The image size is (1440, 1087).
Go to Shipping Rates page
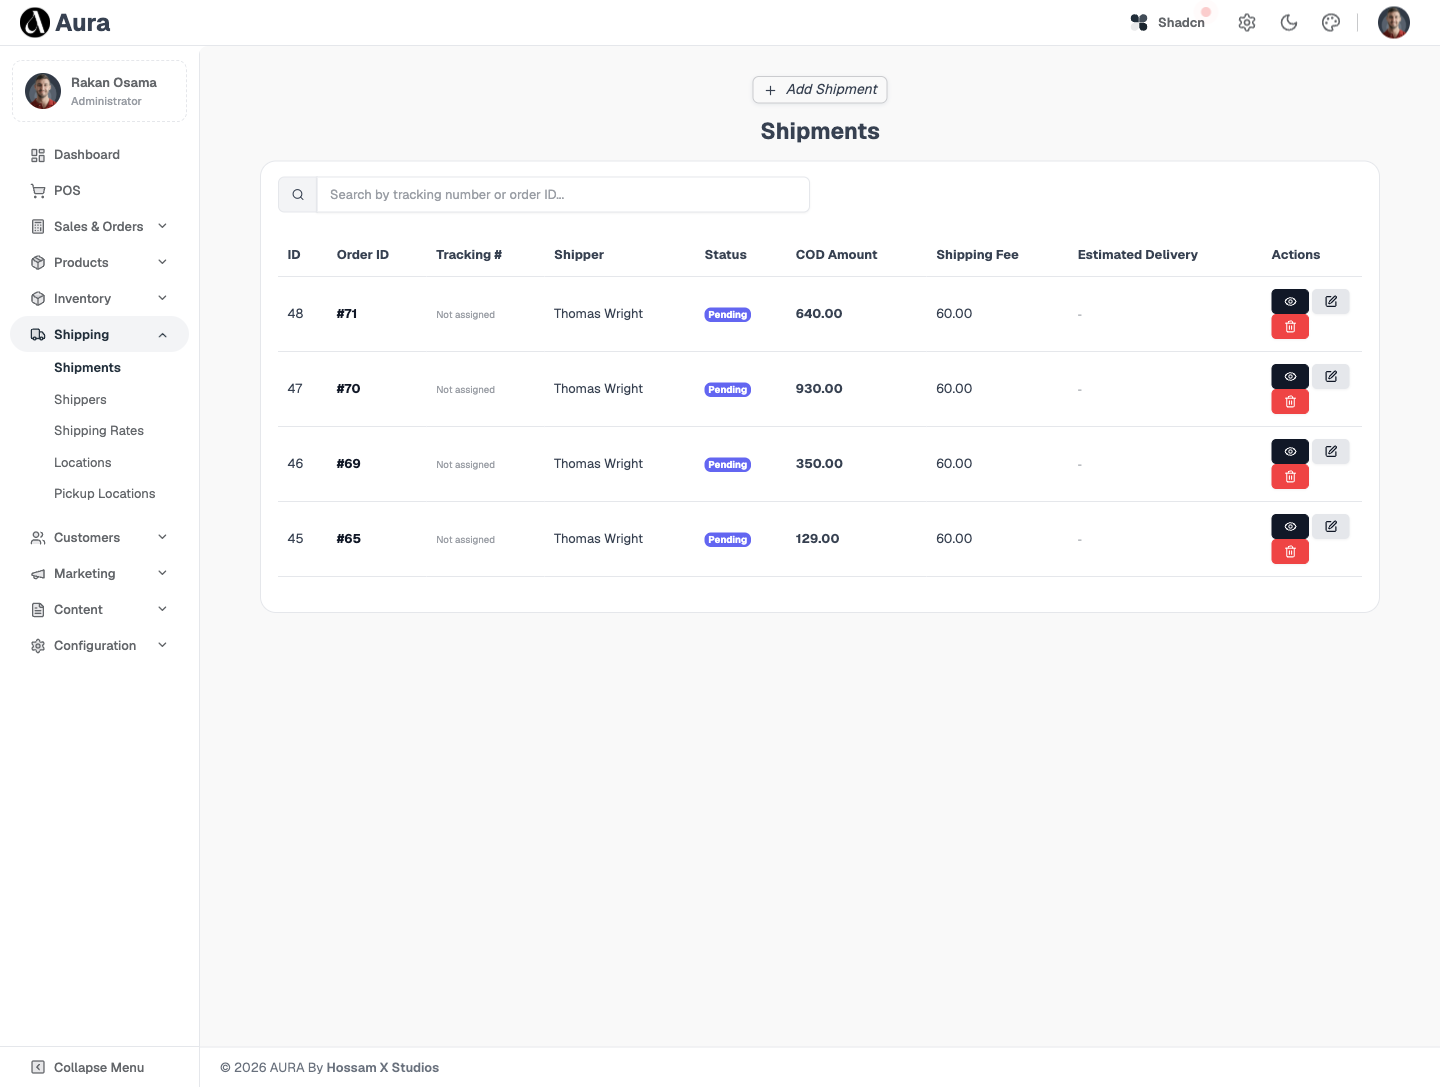(x=99, y=431)
